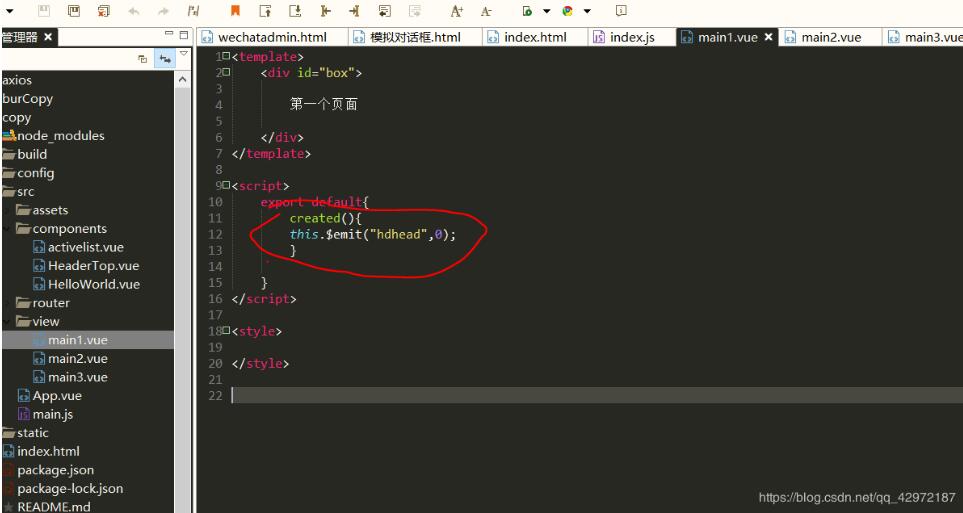Switch to 模拟对话框.html tab
963x513 pixels.
coord(415,37)
